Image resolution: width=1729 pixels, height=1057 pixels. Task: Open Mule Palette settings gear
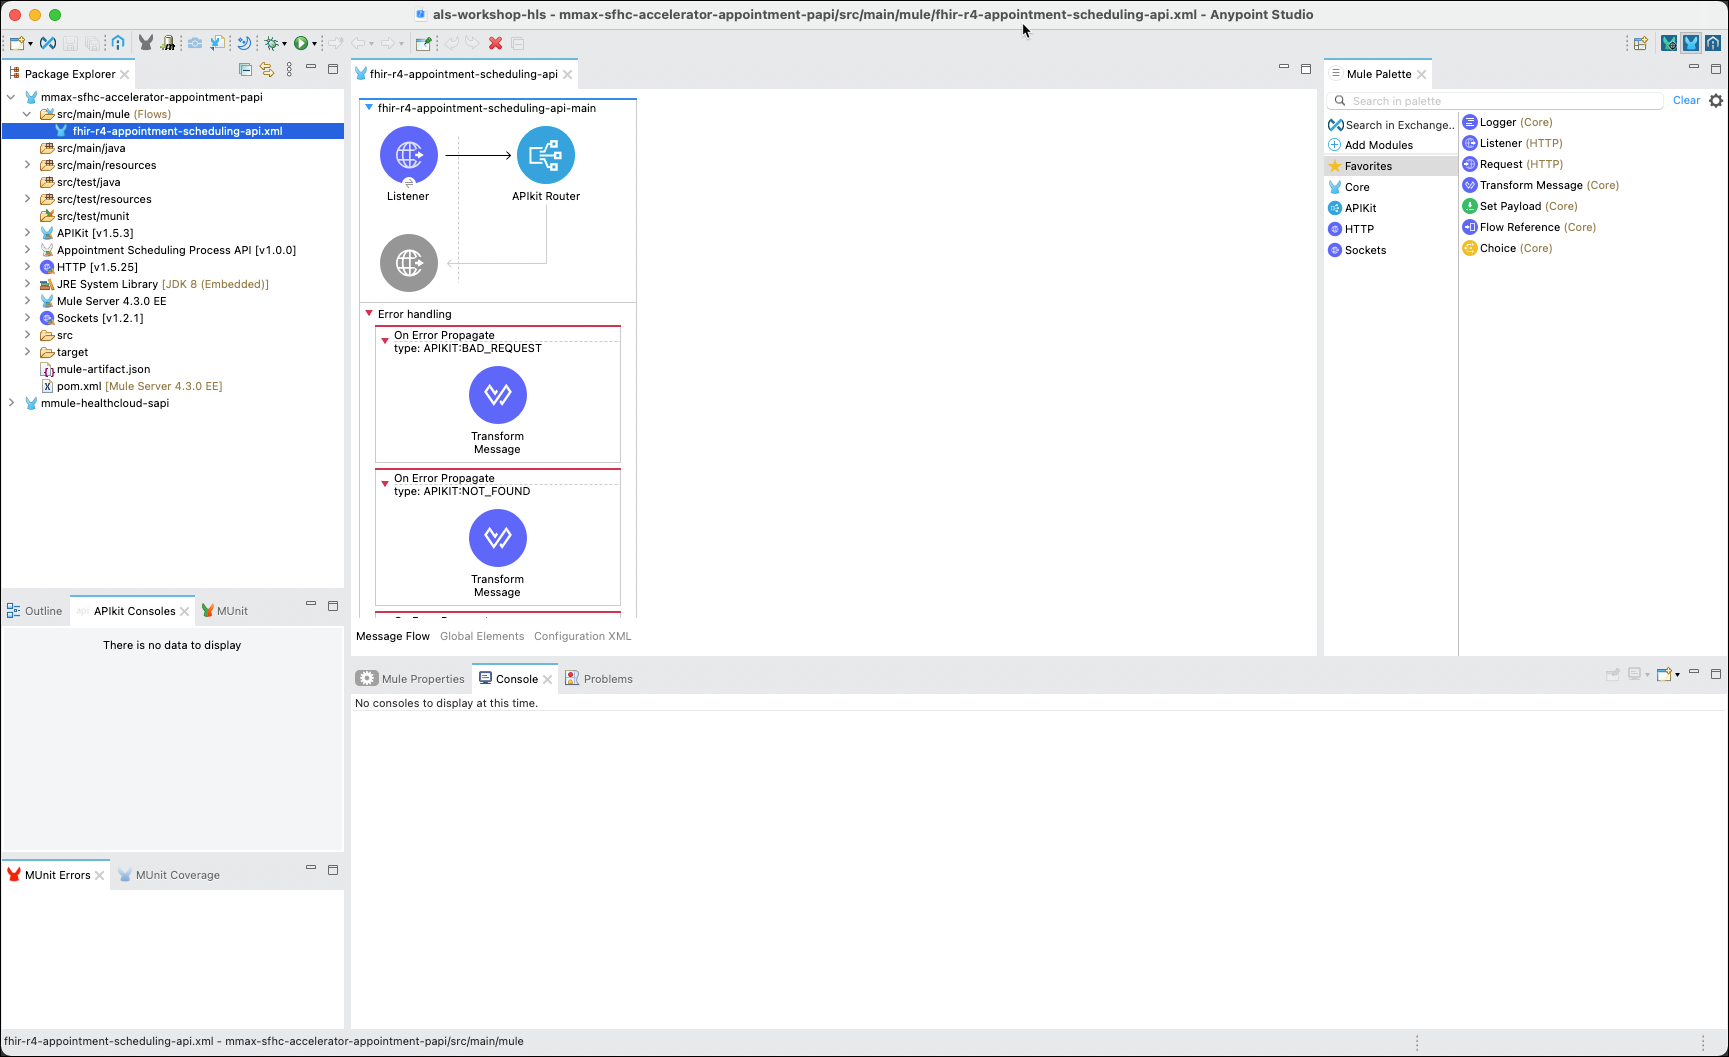(1716, 100)
